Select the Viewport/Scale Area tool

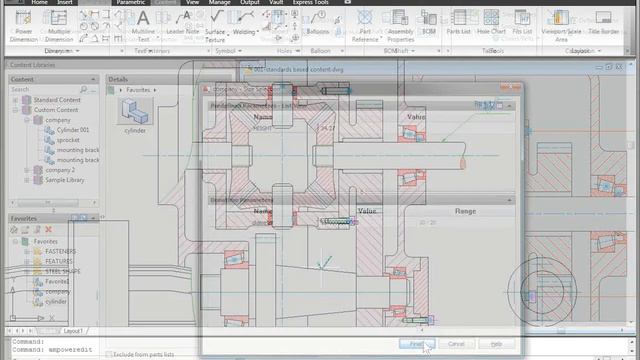pos(561,26)
